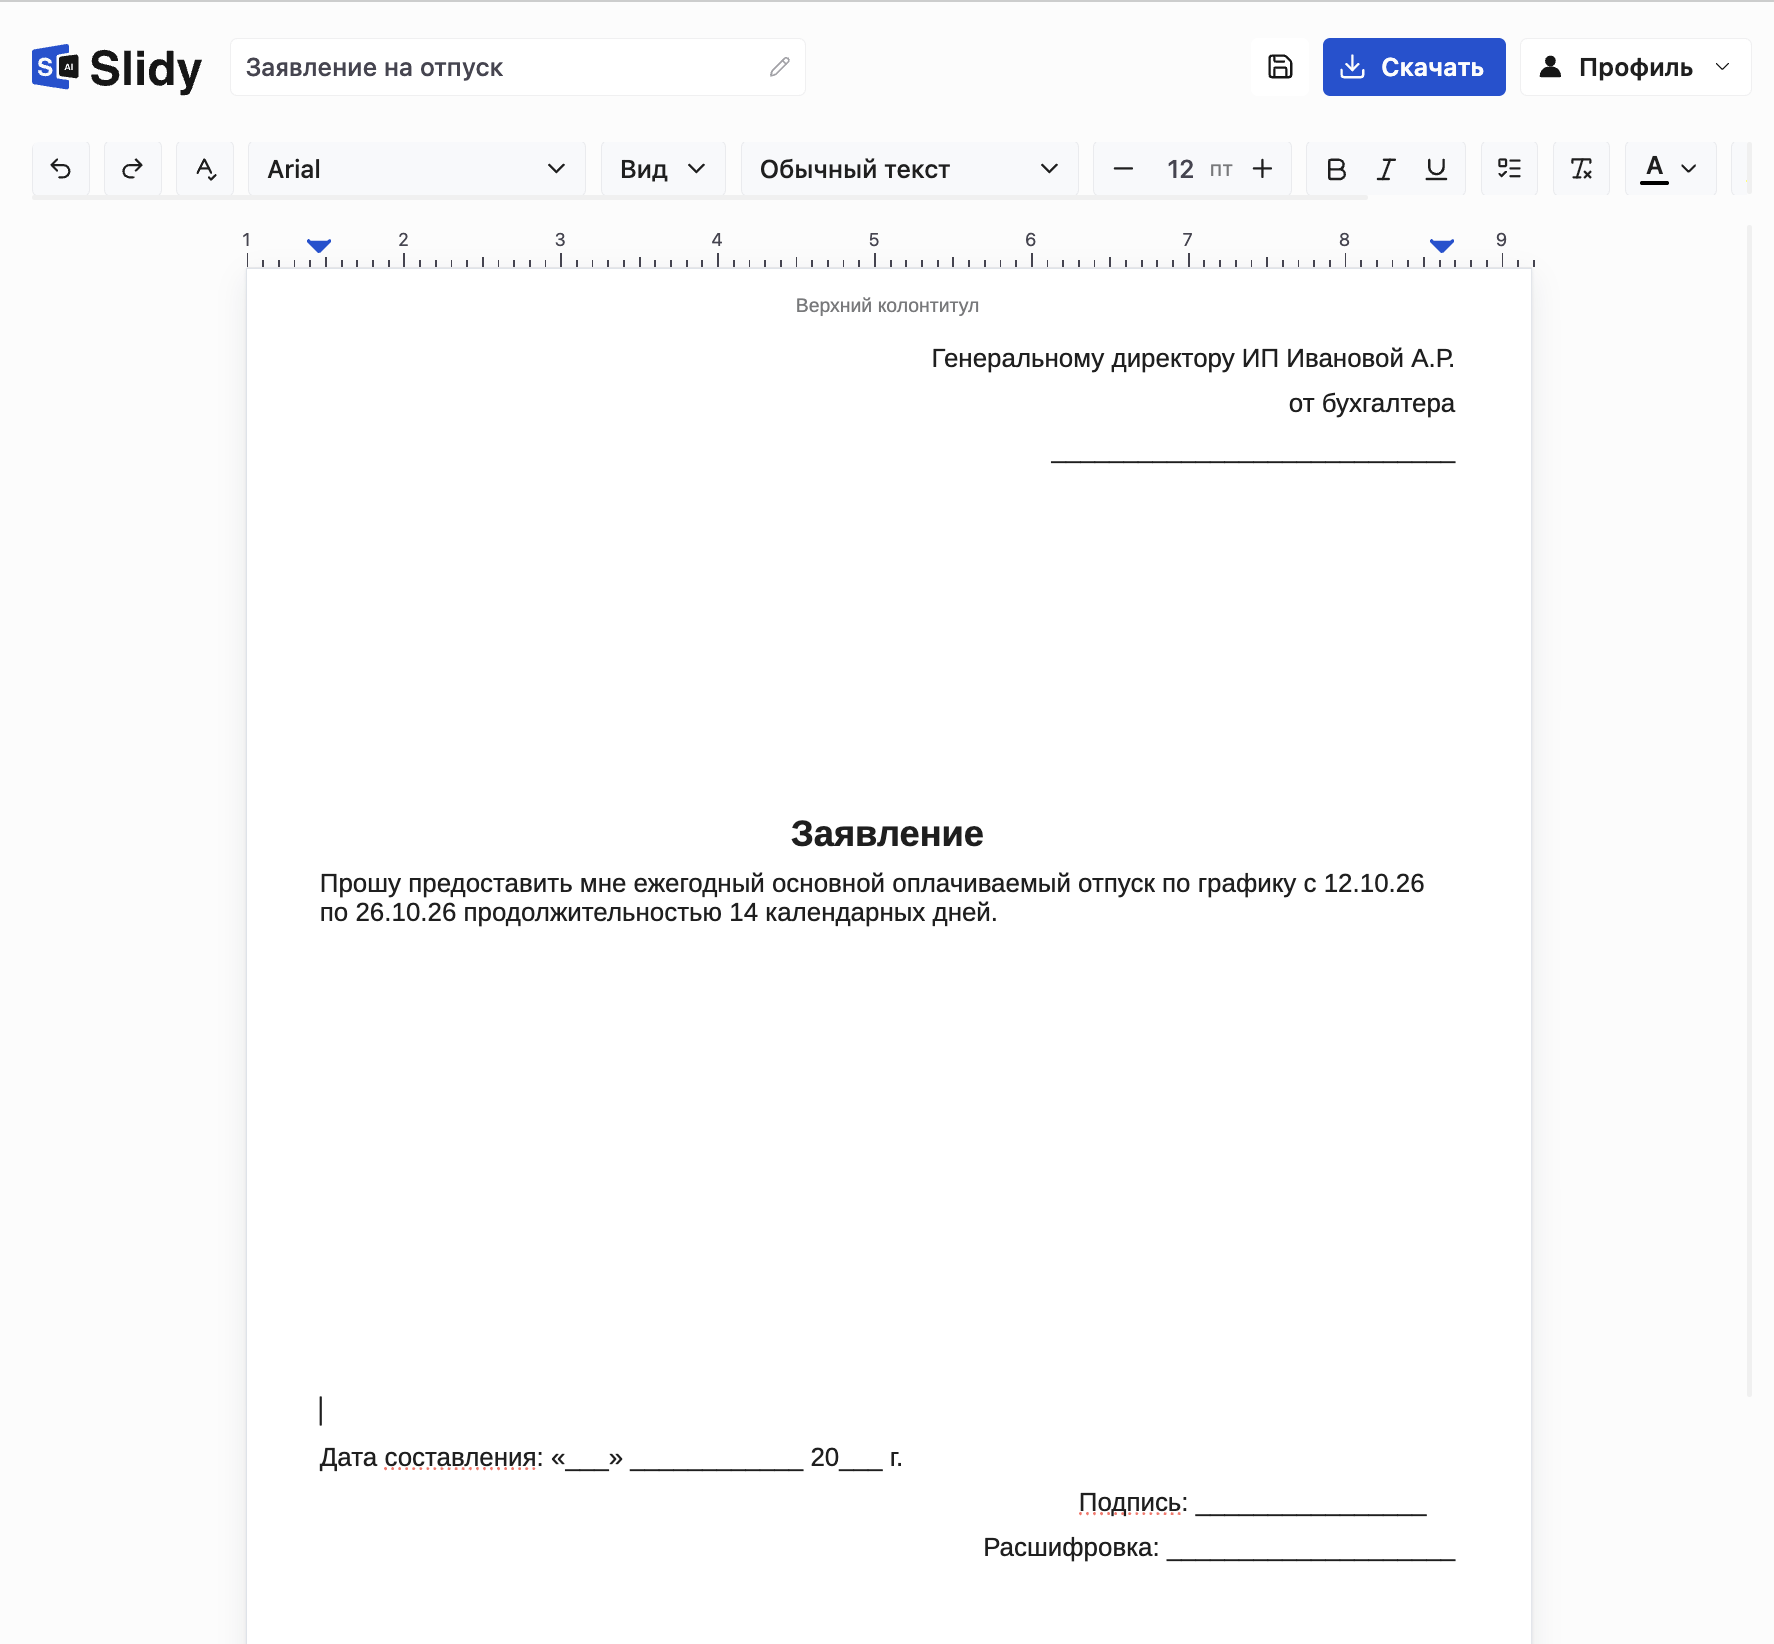Toggle underline formatting

(1436, 169)
